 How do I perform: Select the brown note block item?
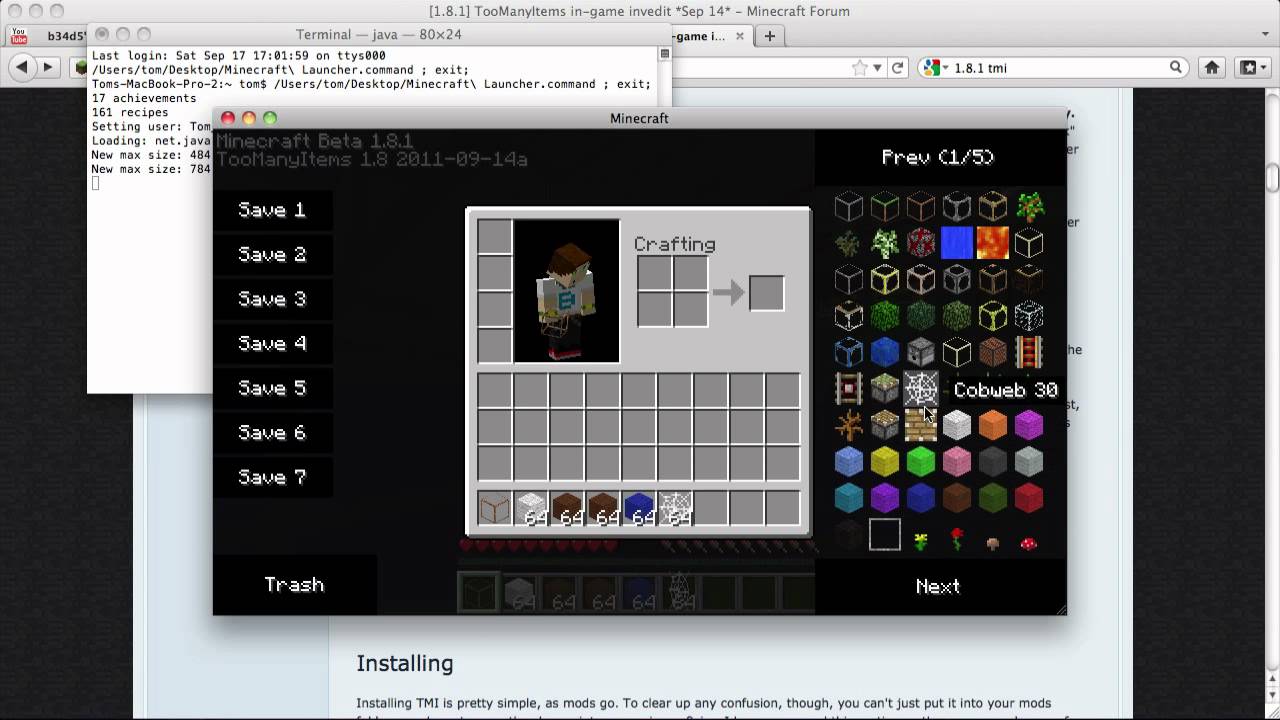tap(993, 351)
